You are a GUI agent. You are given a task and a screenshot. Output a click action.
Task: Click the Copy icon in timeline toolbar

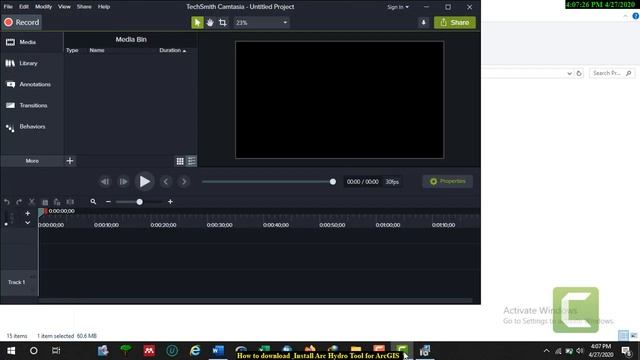tap(45, 202)
